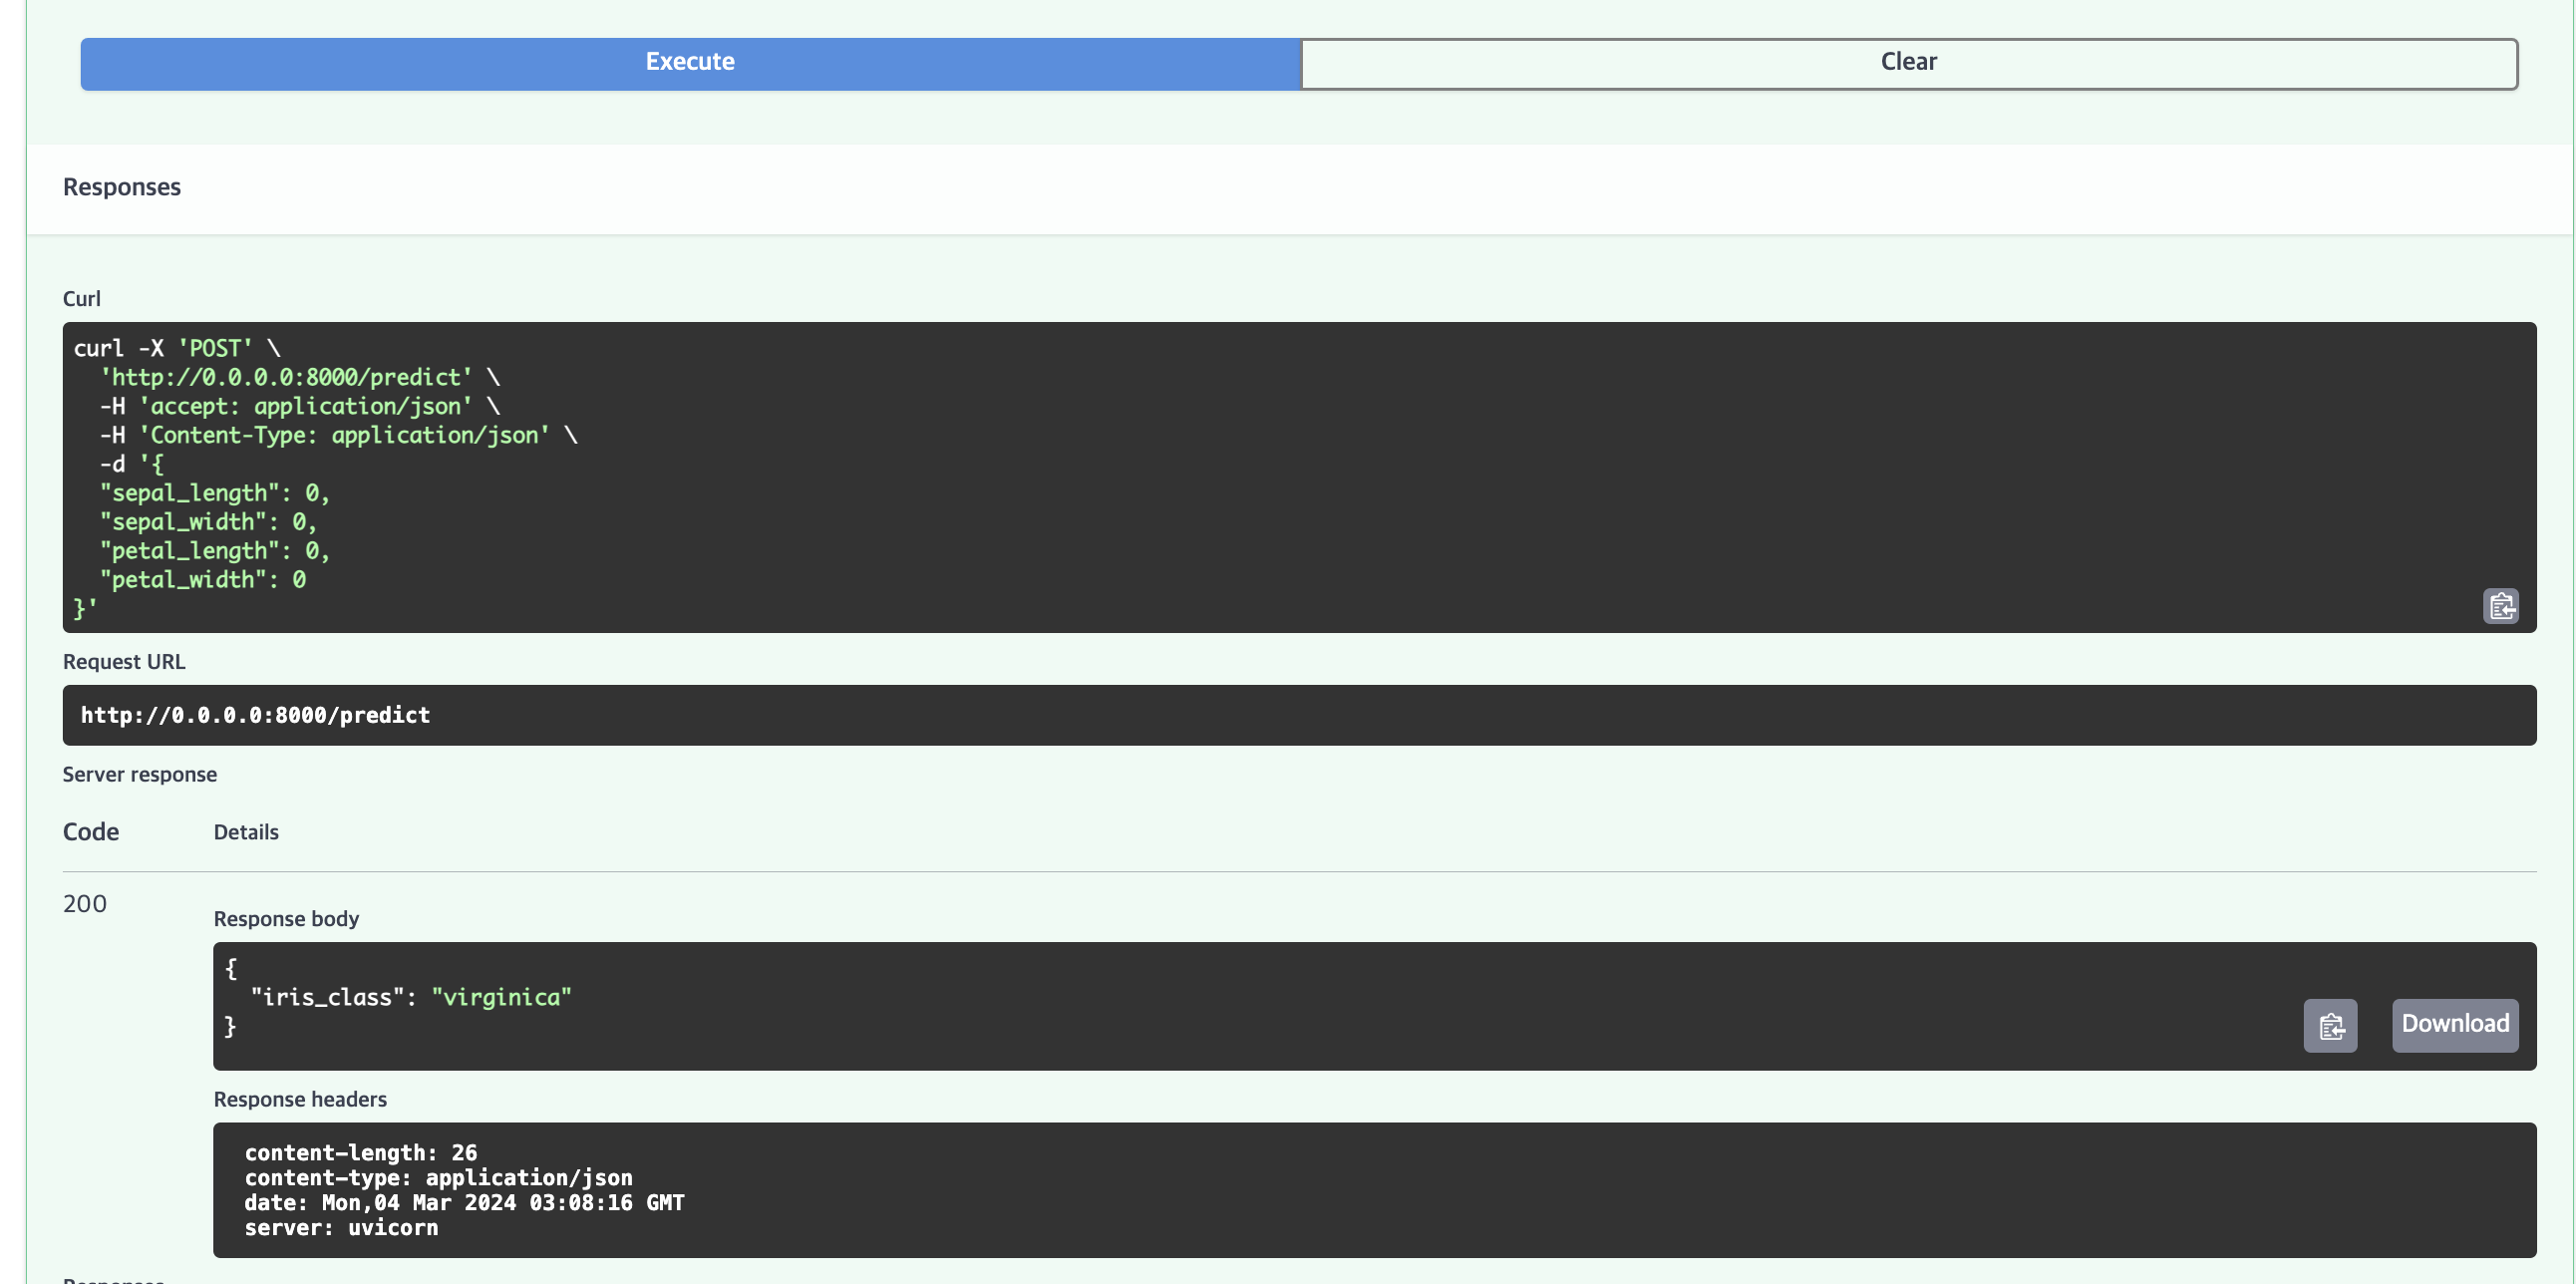Image resolution: width=2576 pixels, height=1284 pixels.
Task: Click the content-length header line
Action: tap(360, 1152)
